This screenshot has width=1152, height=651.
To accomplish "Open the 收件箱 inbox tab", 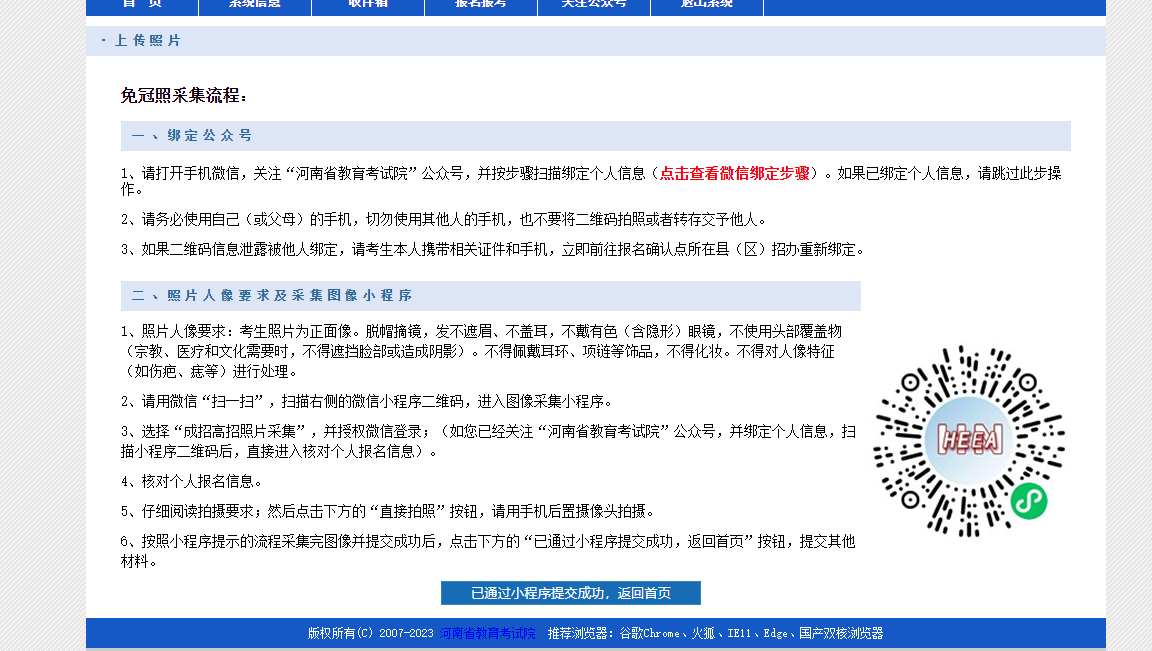I will [x=368, y=5].
